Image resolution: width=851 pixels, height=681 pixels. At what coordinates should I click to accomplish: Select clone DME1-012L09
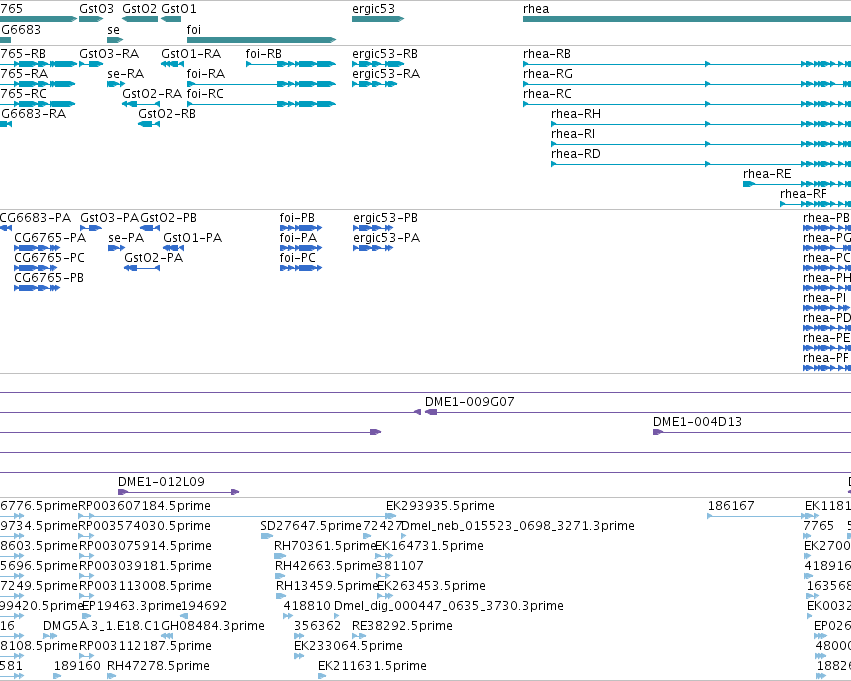[x=179, y=492]
